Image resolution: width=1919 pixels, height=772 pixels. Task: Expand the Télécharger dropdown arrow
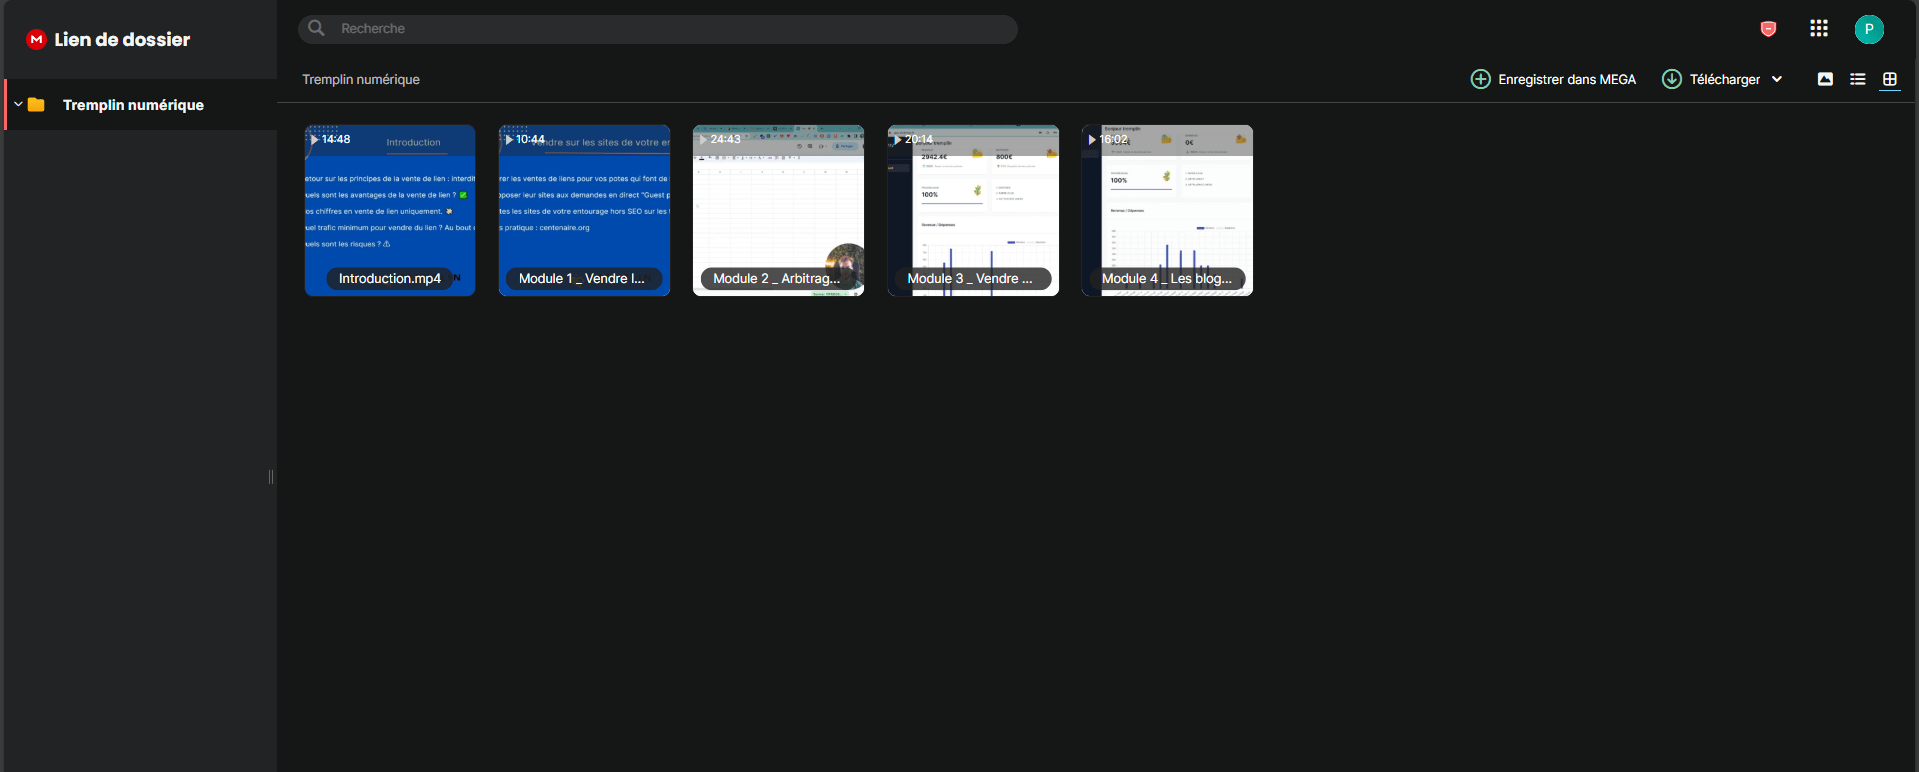pos(1777,79)
